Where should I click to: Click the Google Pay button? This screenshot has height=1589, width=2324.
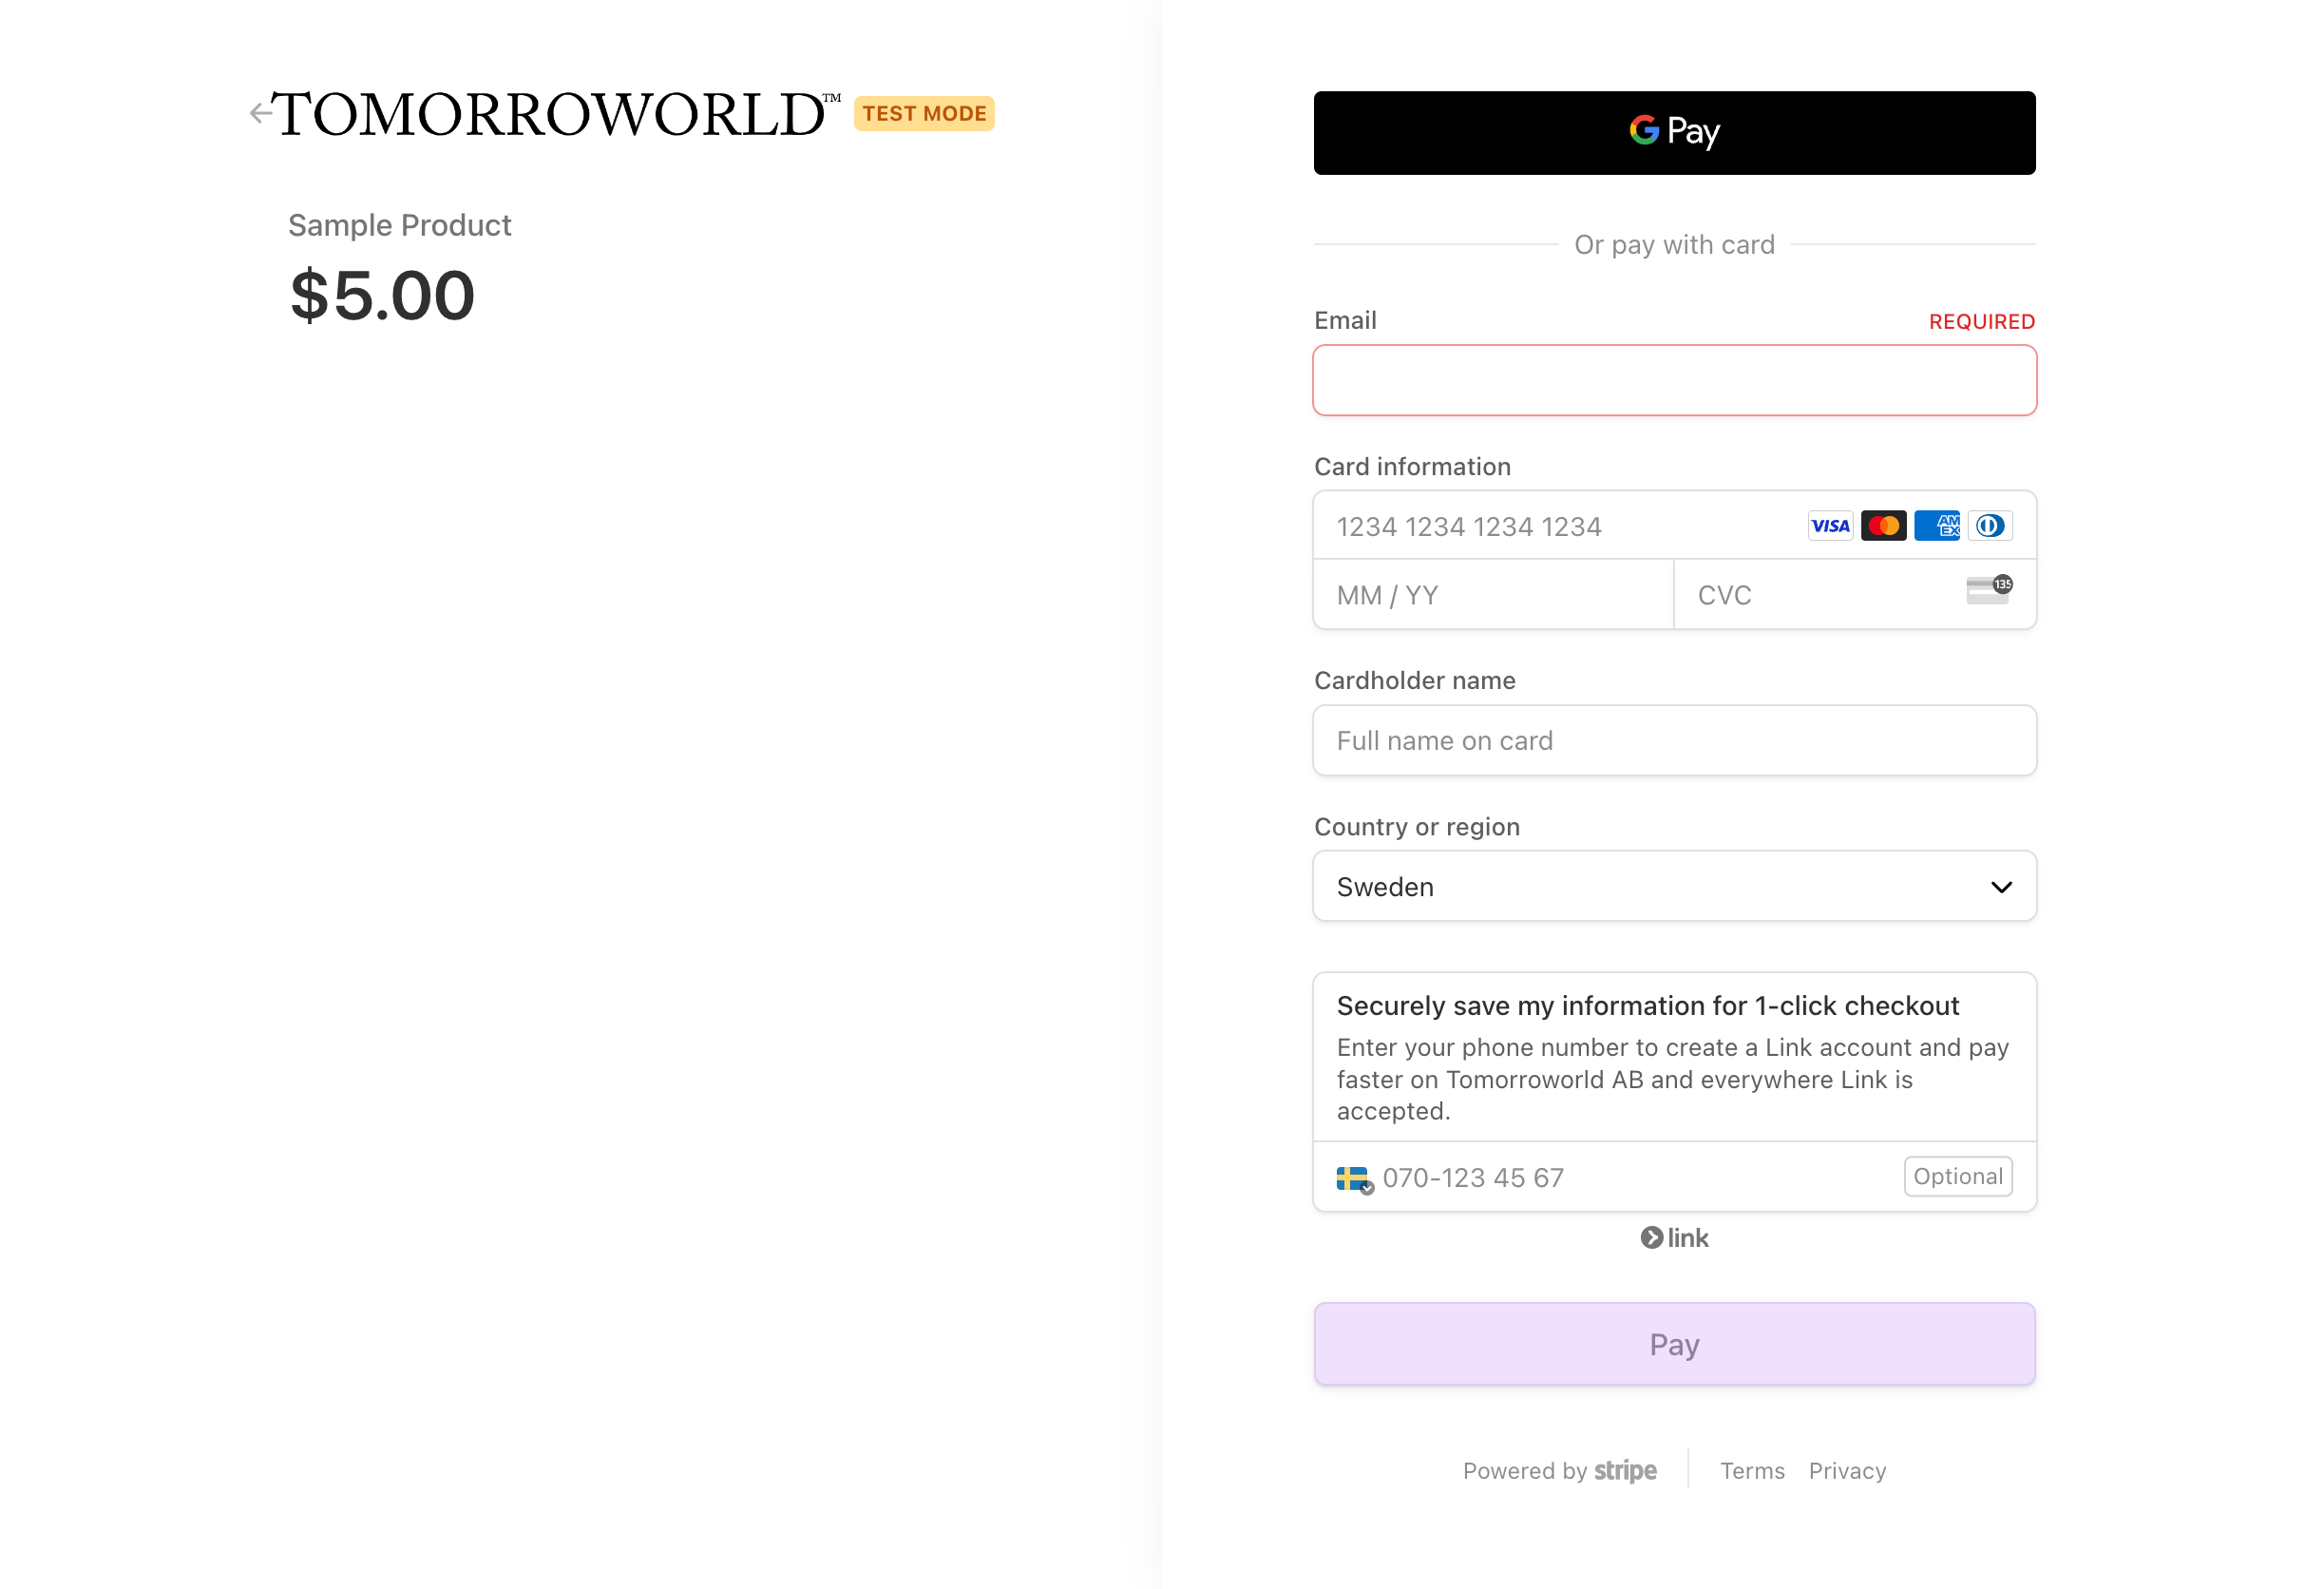[x=1674, y=132]
